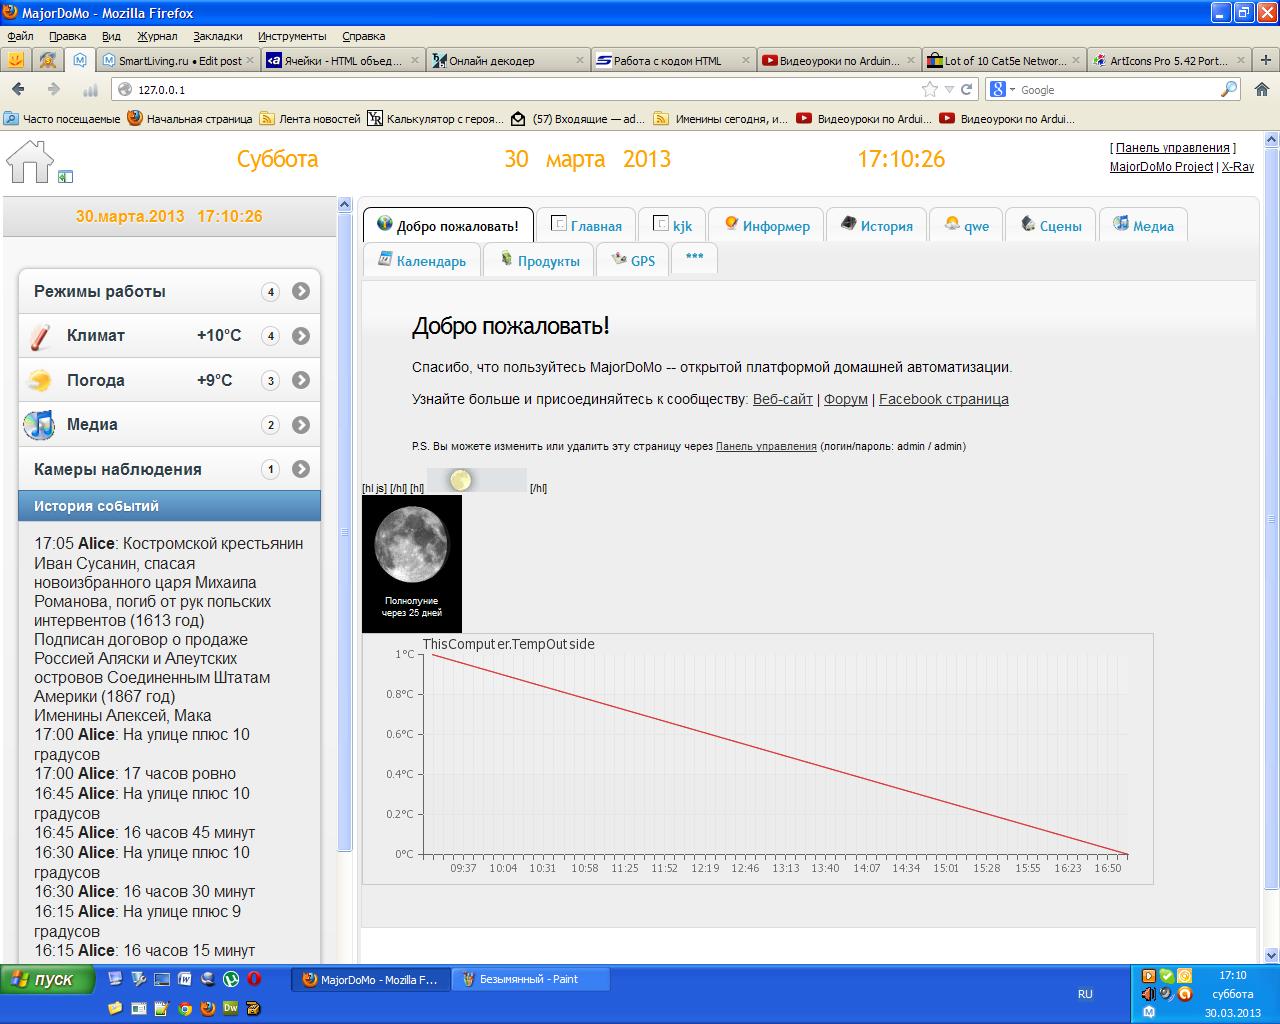Viewport: 1280px width, 1024px height.
Task: Click the Панель управления link at top right
Action: click(x=1172, y=148)
